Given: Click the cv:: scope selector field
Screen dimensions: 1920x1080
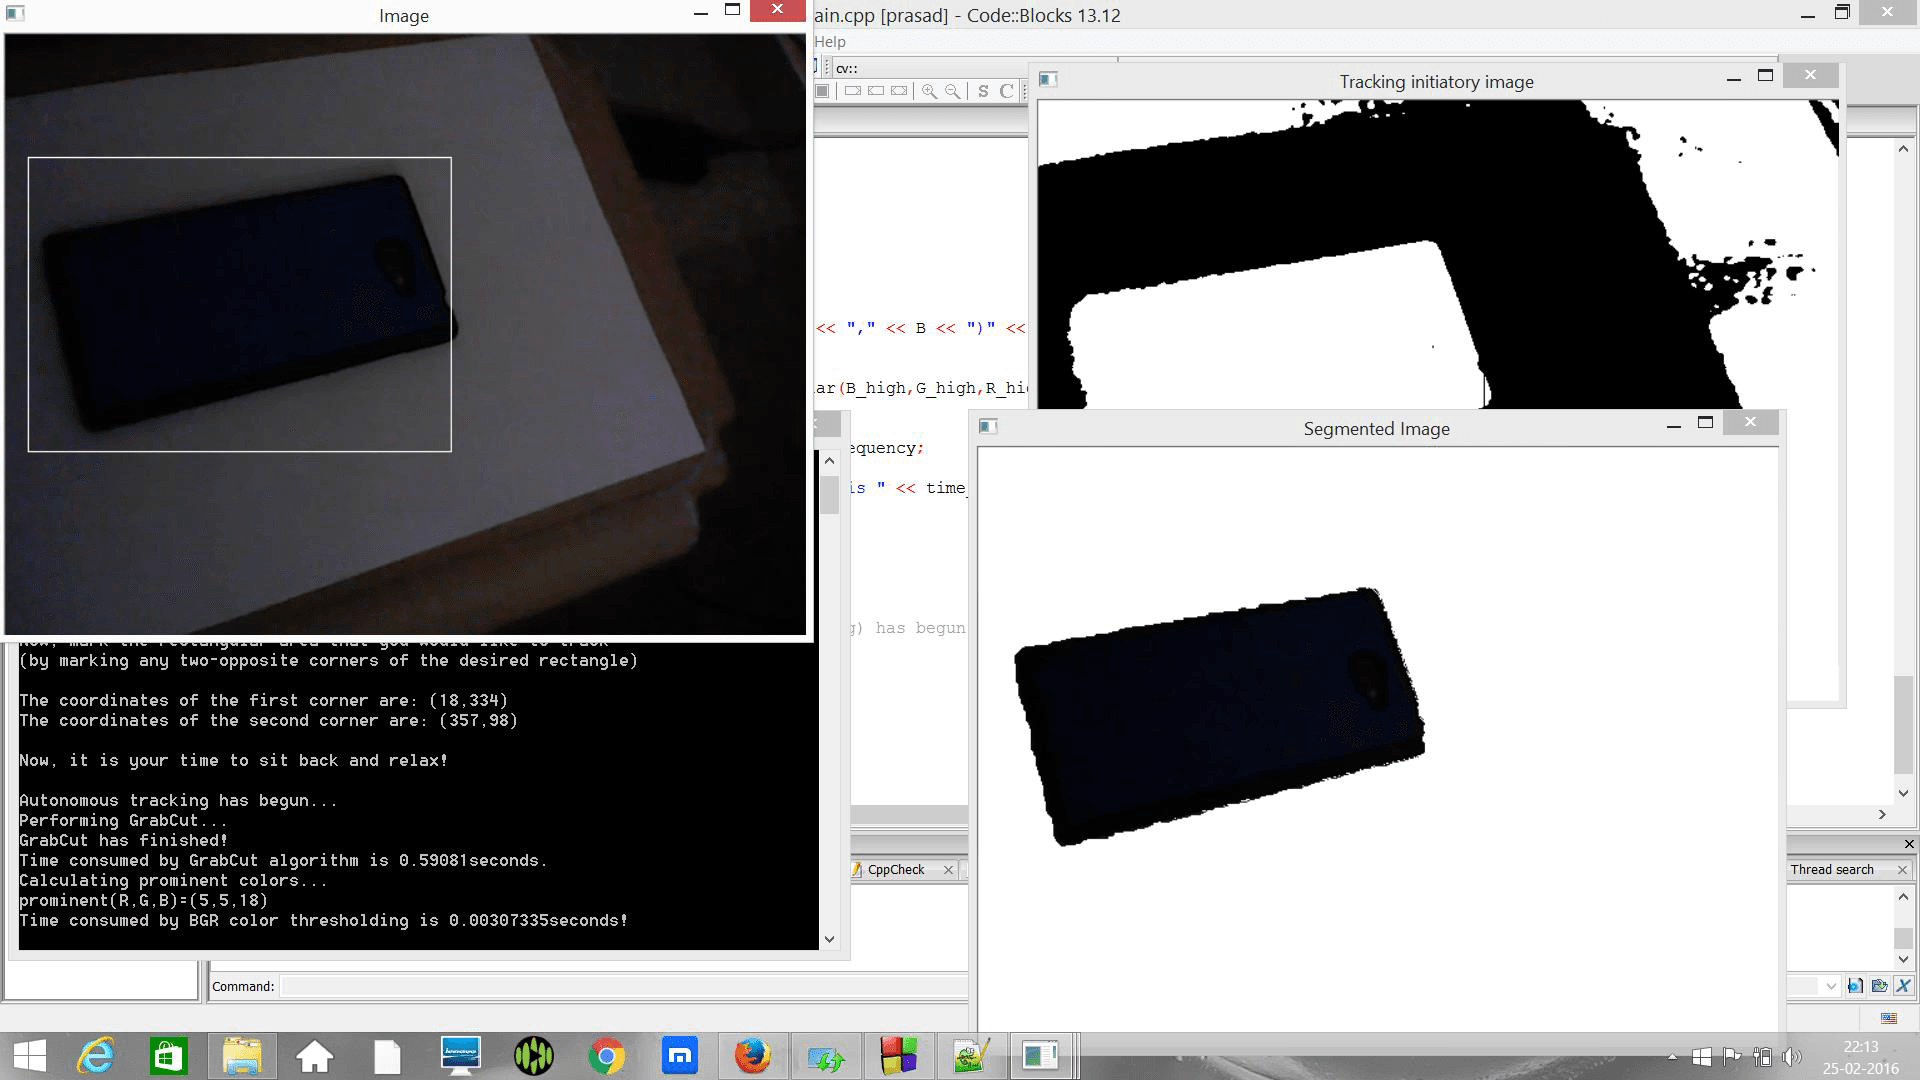Looking at the screenshot, I should tap(930, 68).
